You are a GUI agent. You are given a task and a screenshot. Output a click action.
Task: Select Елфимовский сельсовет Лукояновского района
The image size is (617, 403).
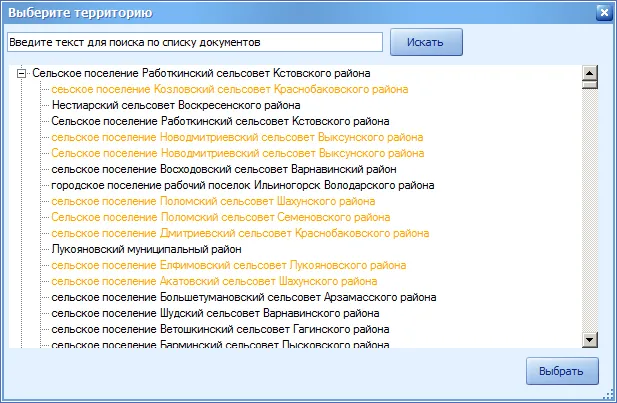tap(229, 265)
